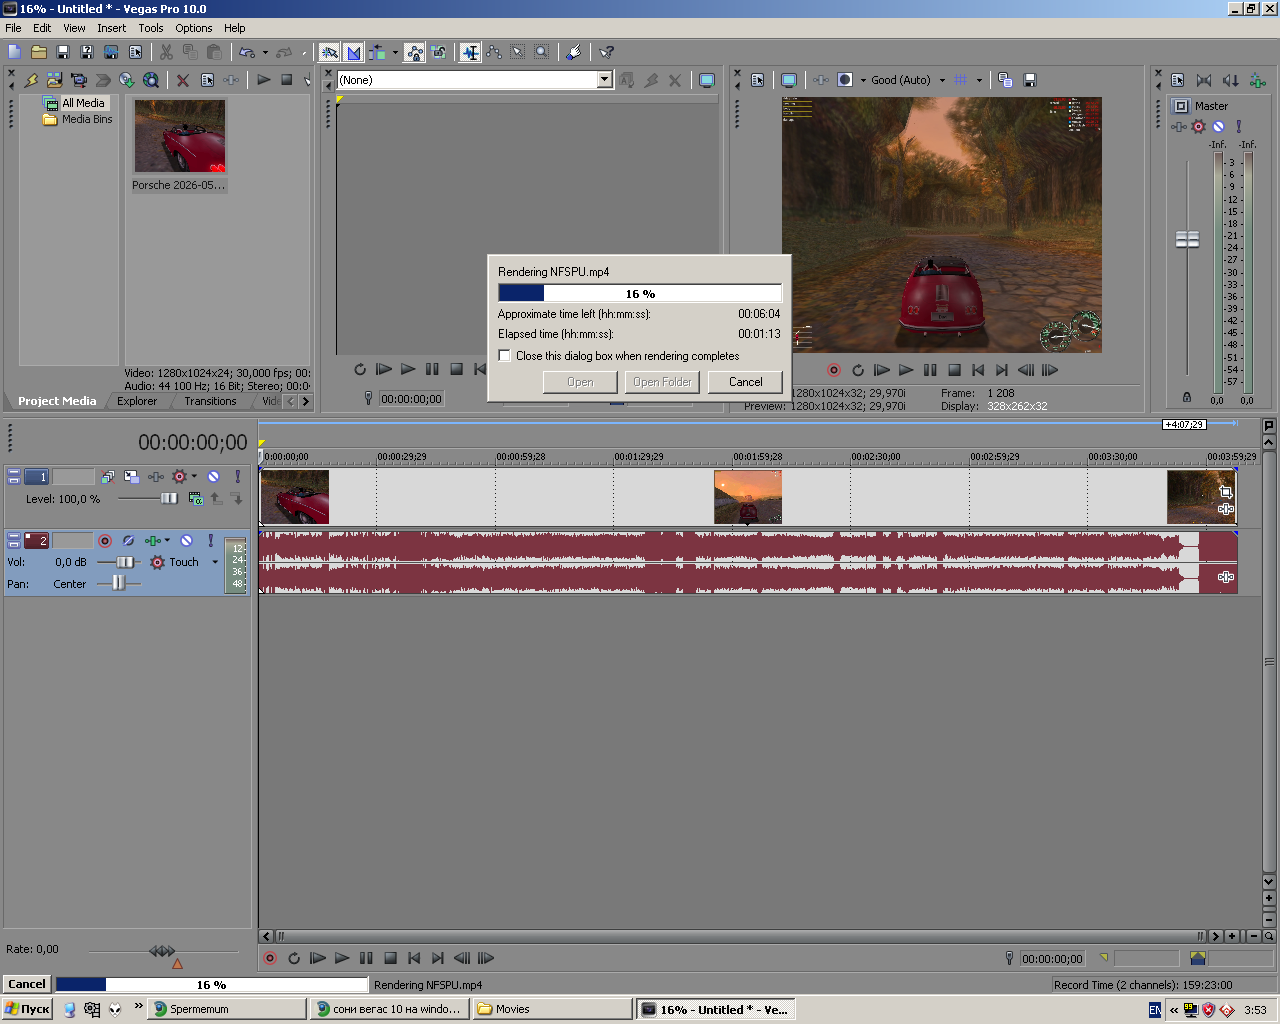Open the Auto Ripple mode dropdown arrow

[x=395, y=52]
